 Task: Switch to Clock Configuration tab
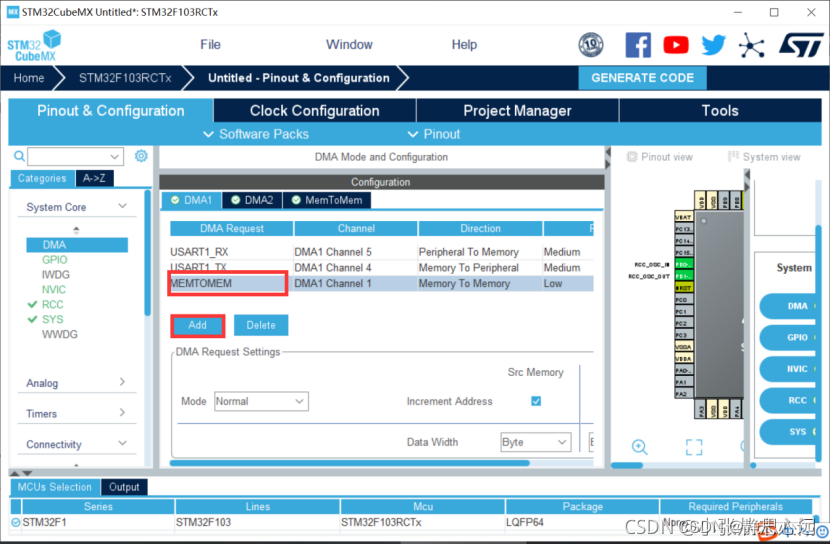[315, 111]
